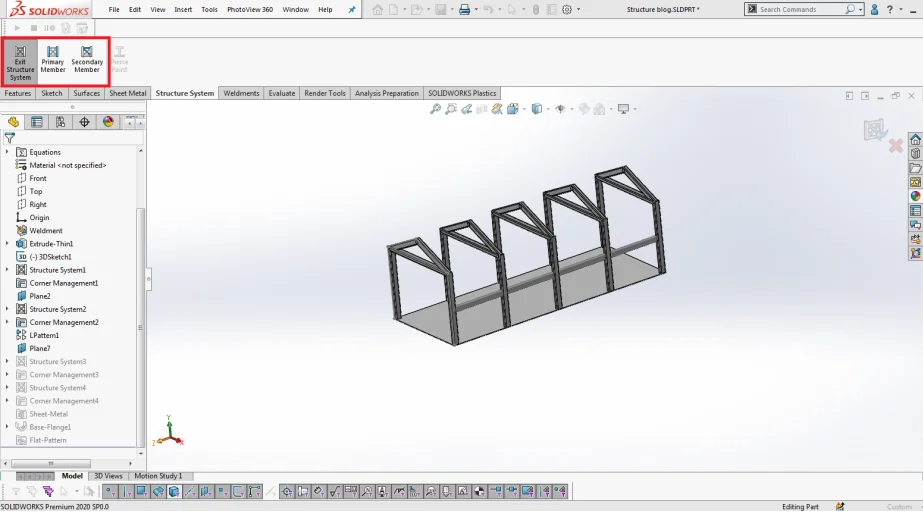Click the red X cancel icon in the viewport corner
Viewport: 923px width, 513px height.
click(x=895, y=146)
